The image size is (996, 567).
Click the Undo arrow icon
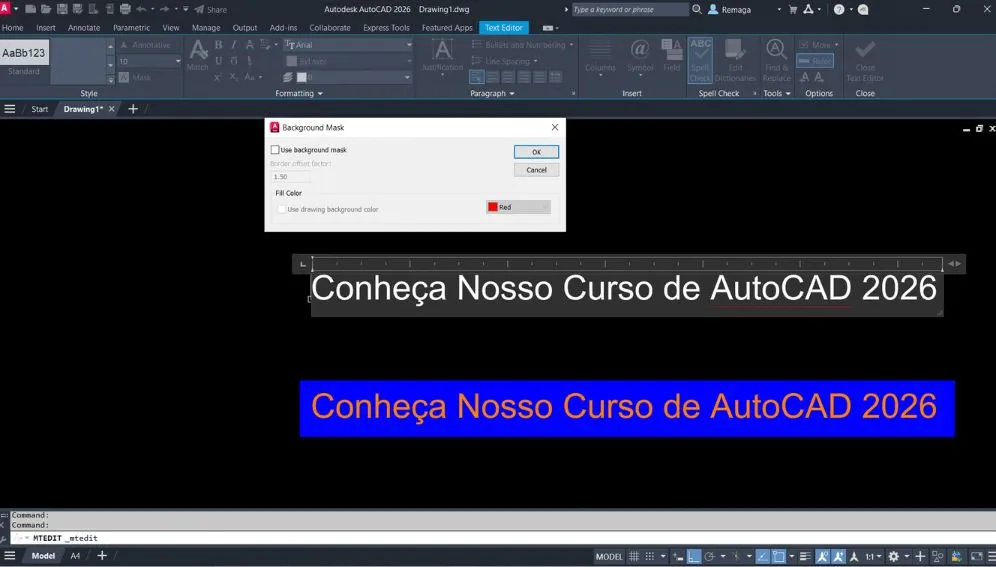click(141, 10)
